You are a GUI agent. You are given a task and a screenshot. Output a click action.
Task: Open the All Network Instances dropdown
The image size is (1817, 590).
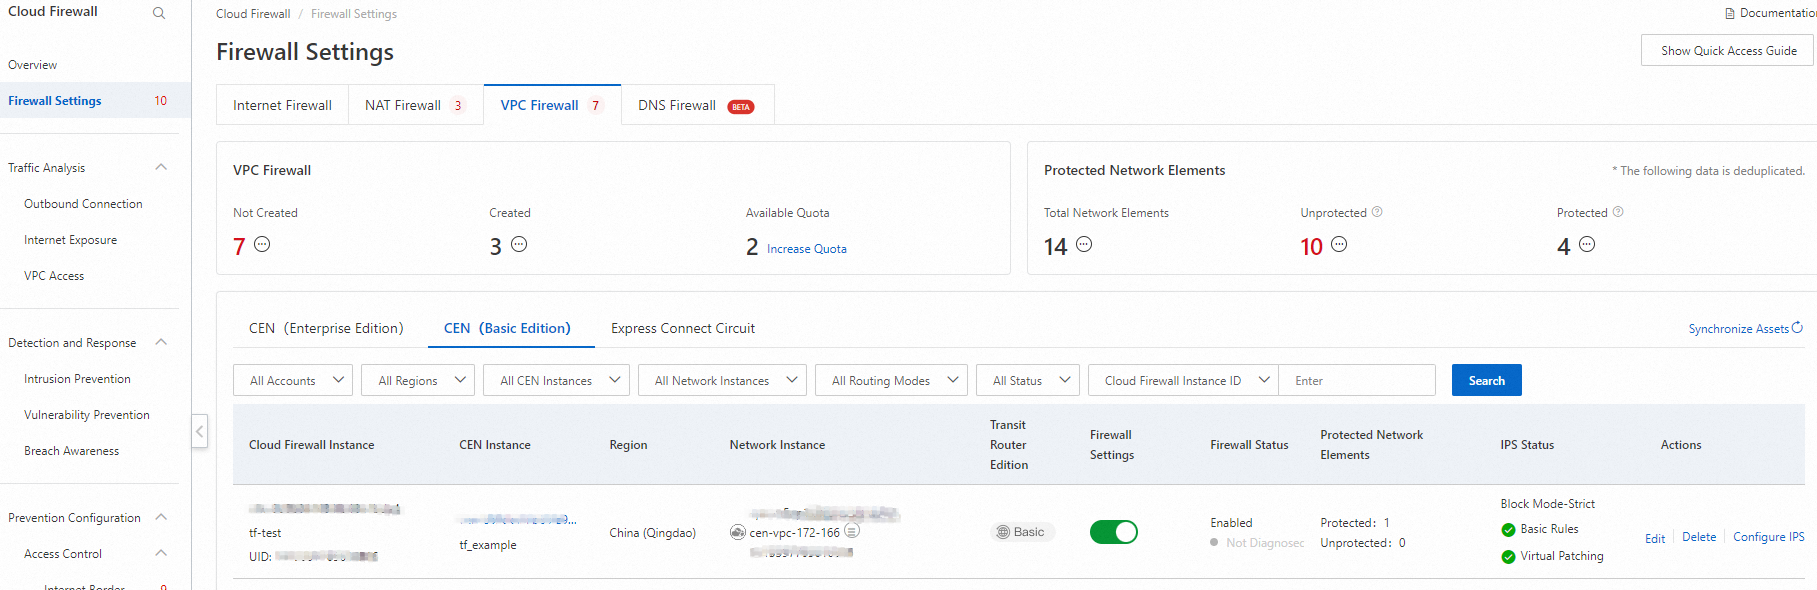722,380
